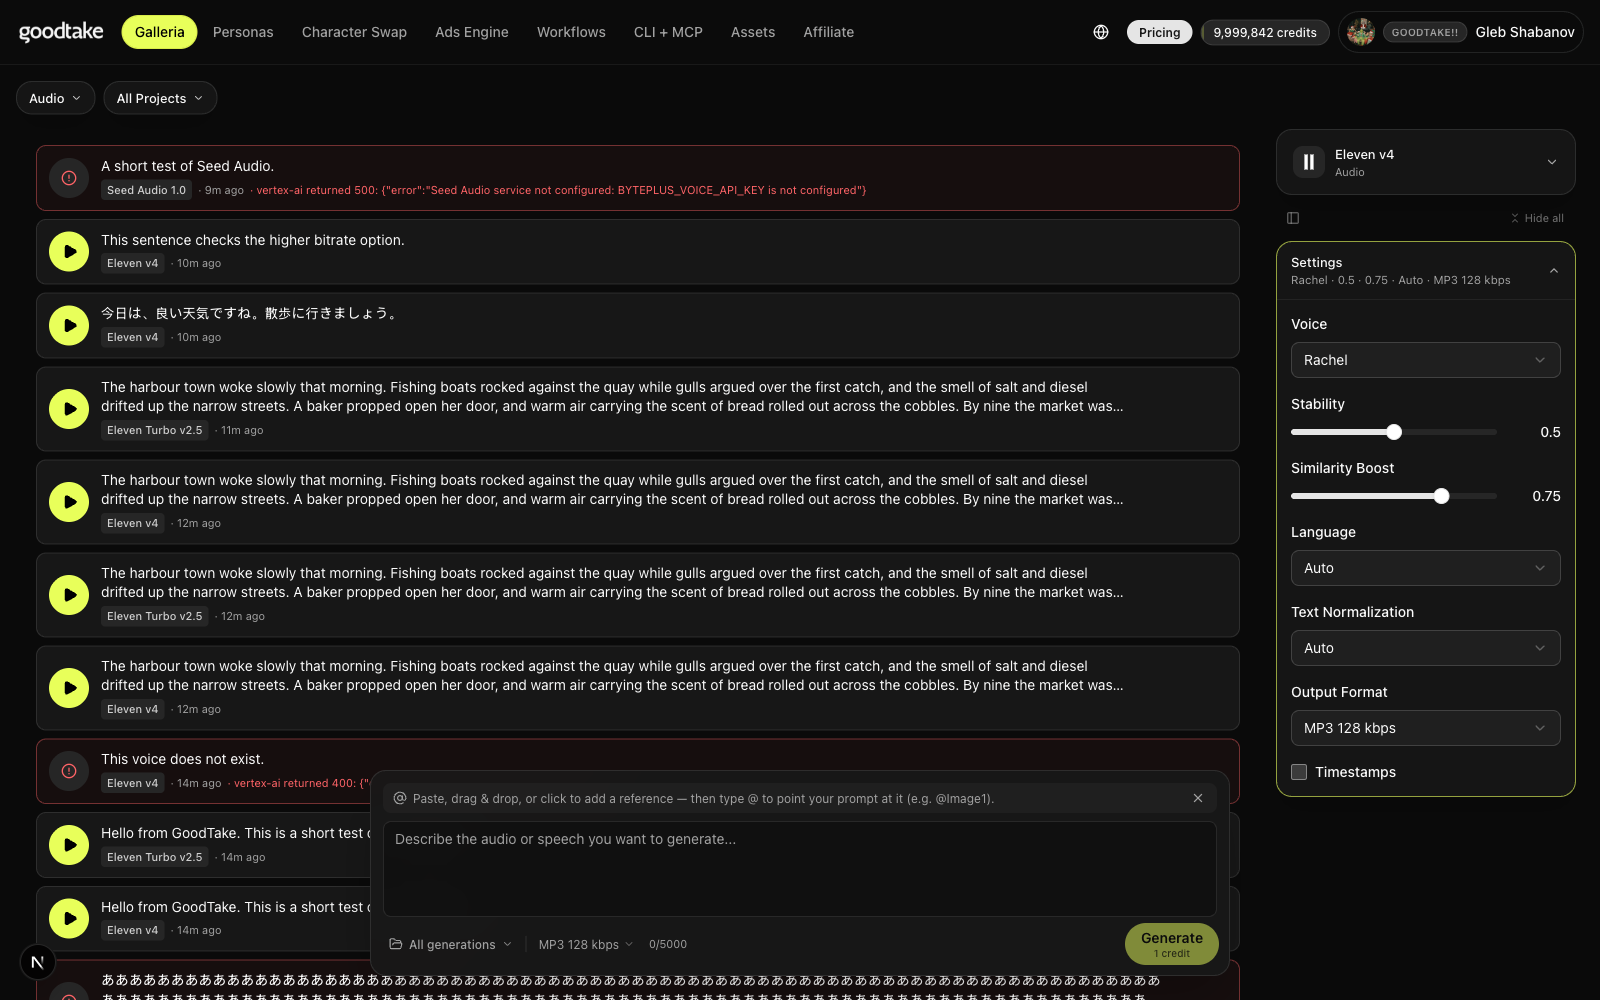This screenshot has height=1000, width=1600.
Task: Click the user profile avatar image
Action: tap(1360, 32)
